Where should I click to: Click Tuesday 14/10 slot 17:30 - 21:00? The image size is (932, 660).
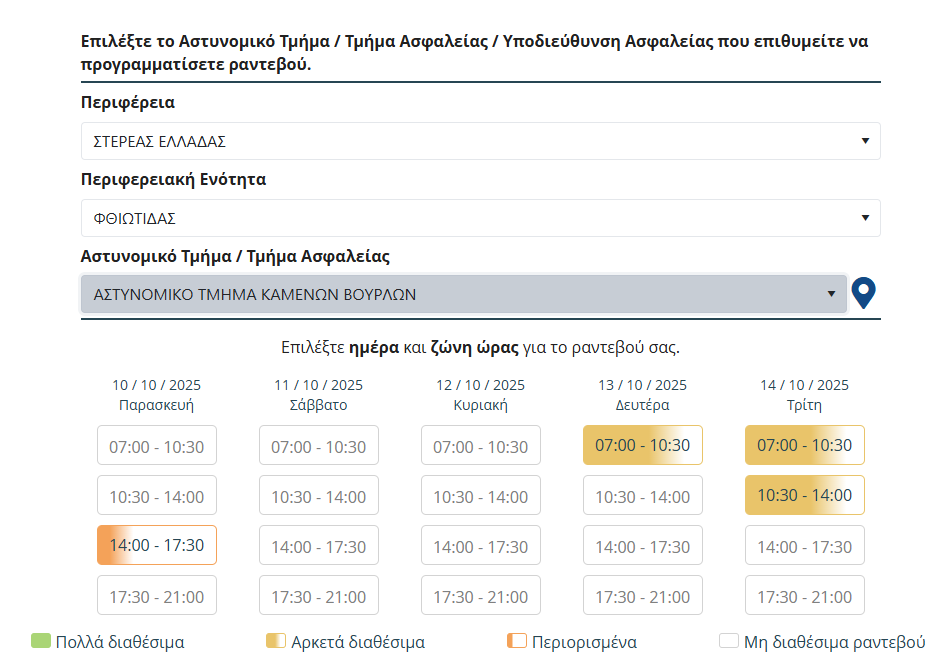(805, 596)
